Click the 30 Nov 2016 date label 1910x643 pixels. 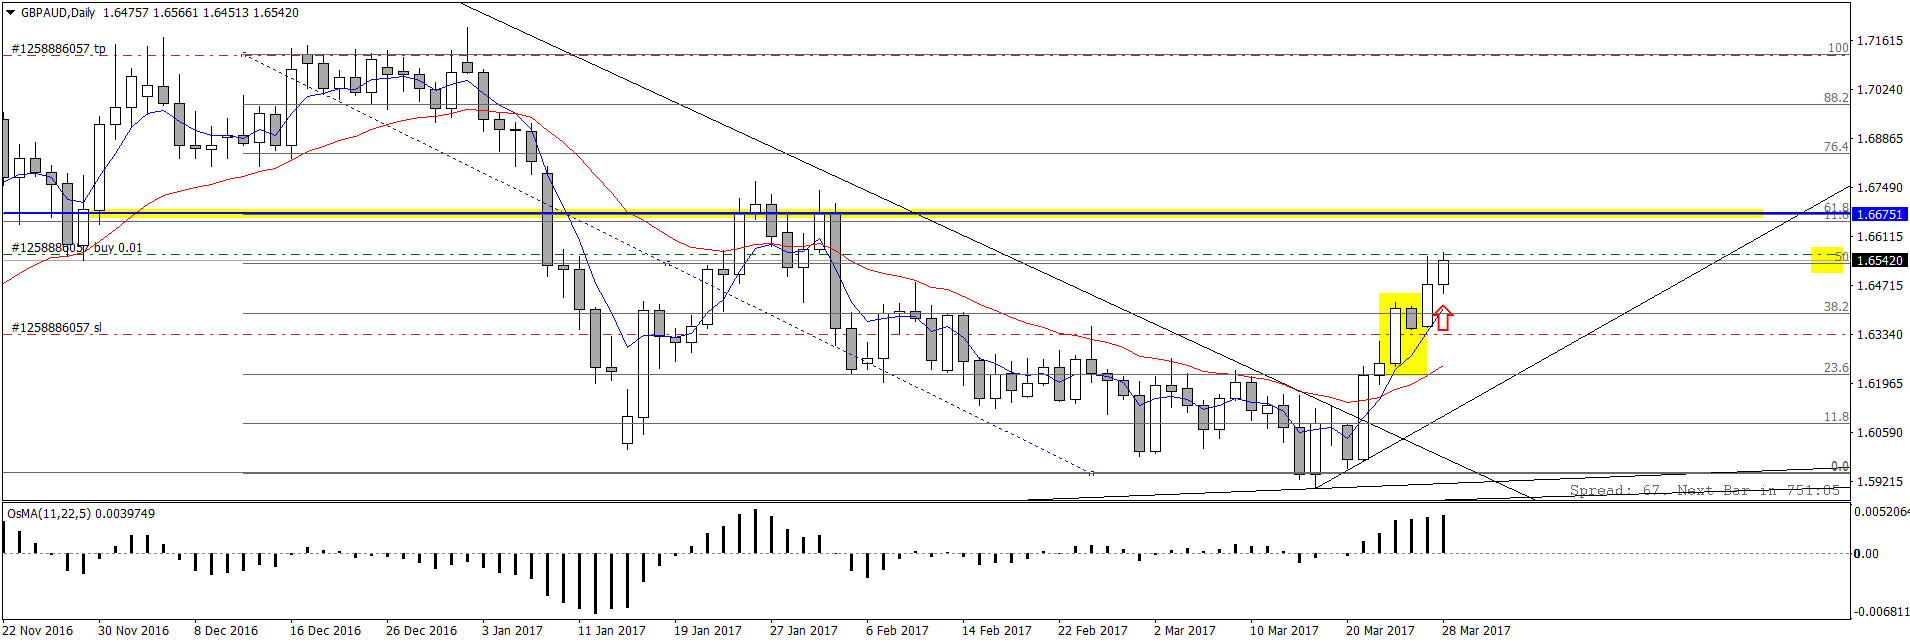point(134,631)
